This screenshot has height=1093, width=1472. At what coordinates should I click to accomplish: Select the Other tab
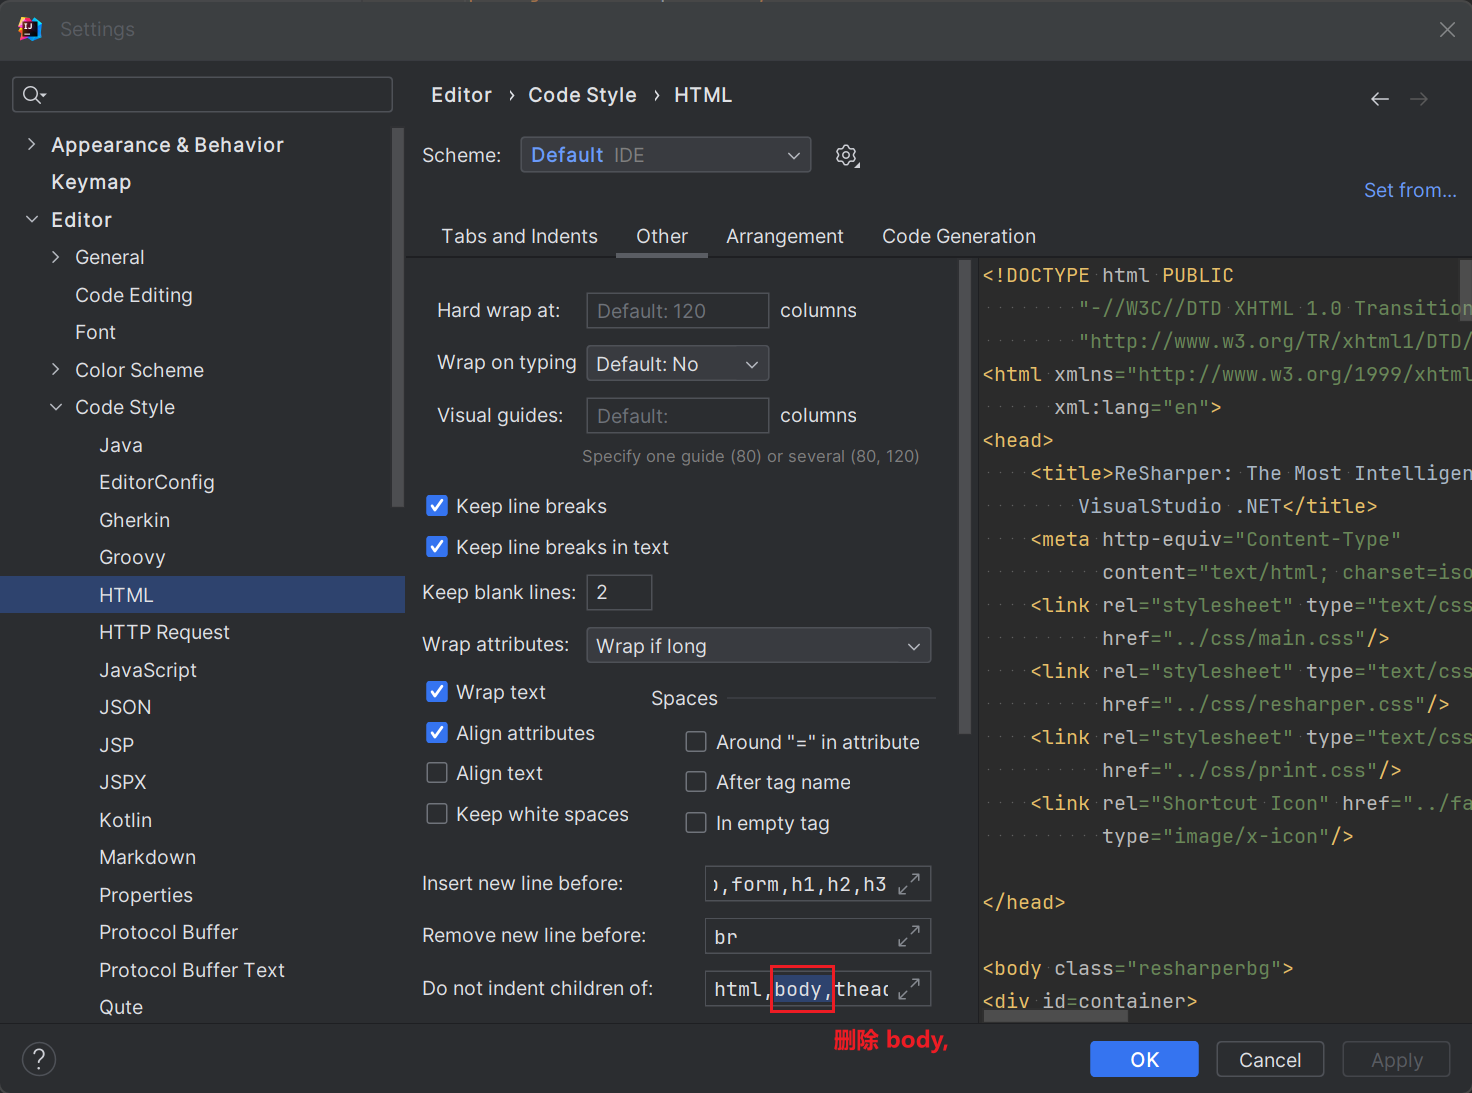(662, 236)
